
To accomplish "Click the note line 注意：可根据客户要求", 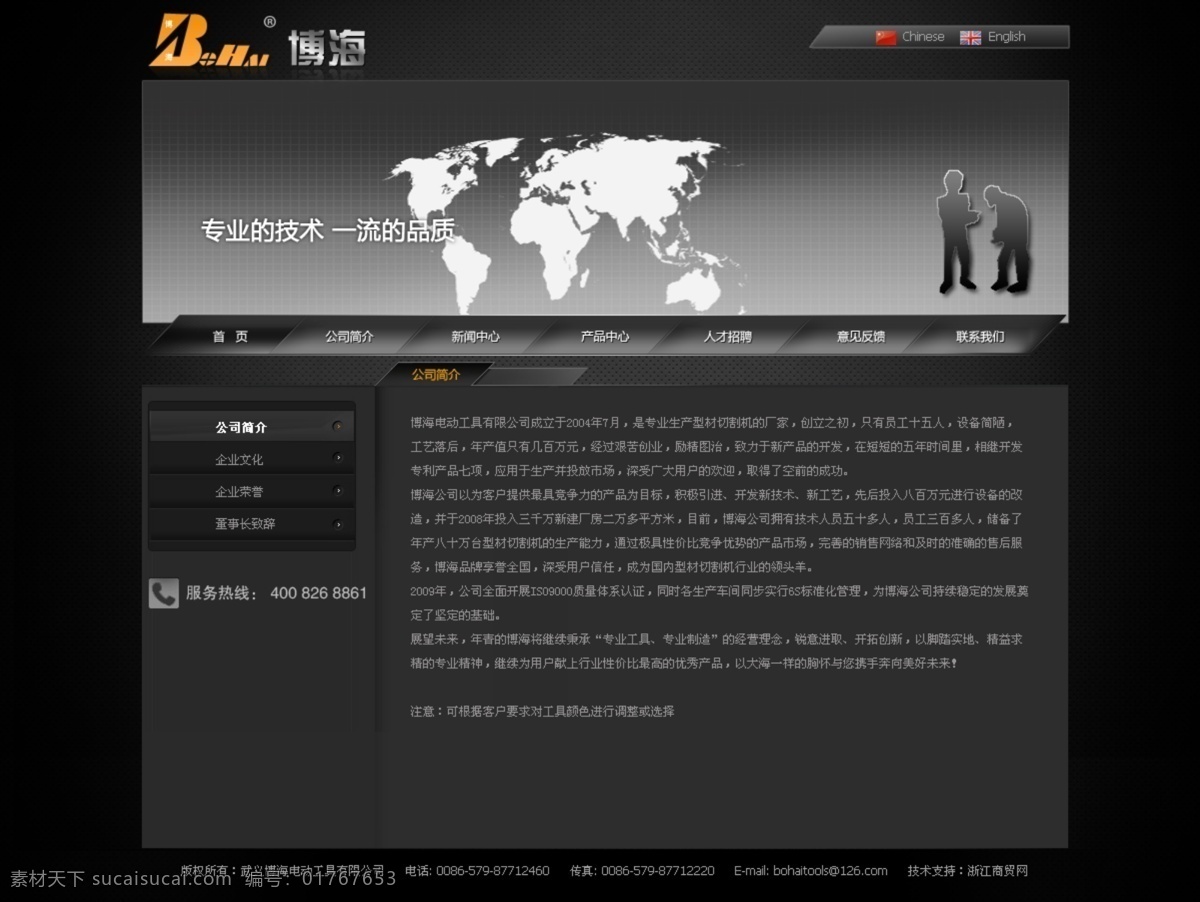I will [x=542, y=712].
